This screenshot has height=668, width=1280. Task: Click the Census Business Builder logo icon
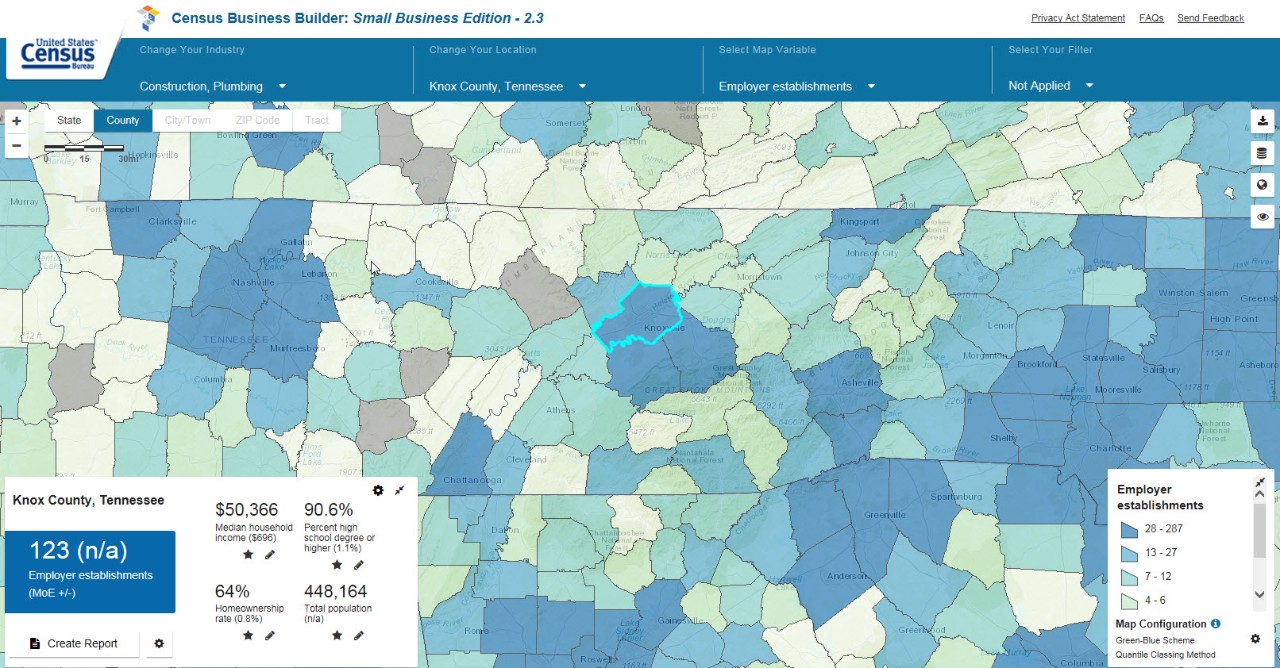click(148, 18)
